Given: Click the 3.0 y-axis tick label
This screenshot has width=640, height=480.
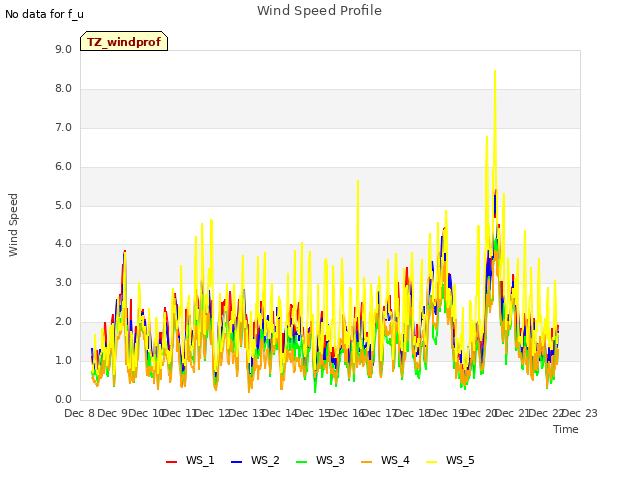Looking at the screenshot, I should pos(63,282).
